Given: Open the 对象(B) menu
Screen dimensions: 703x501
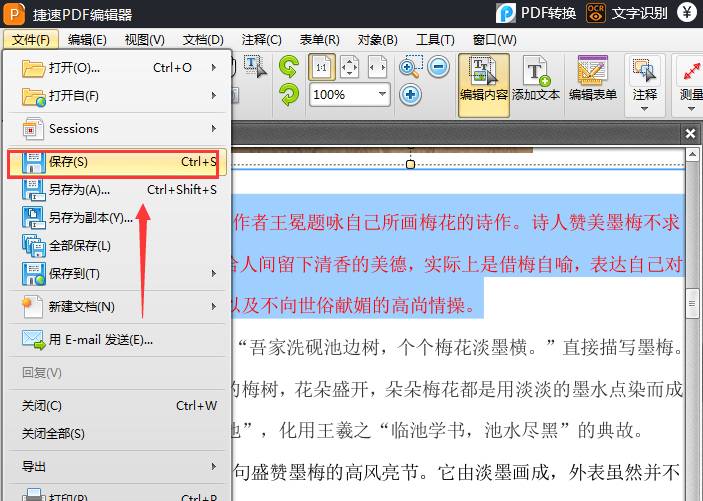Looking at the screenshot, I should [x=378, y=39].
